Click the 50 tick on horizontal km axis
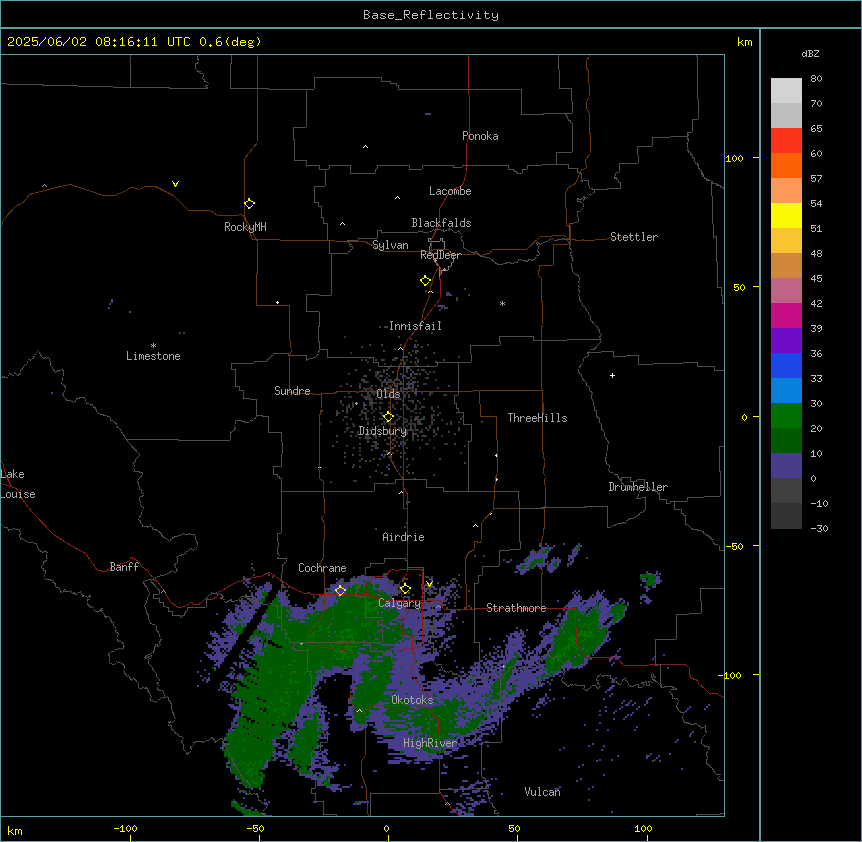The image size is (862, 842). click(513, 828)
